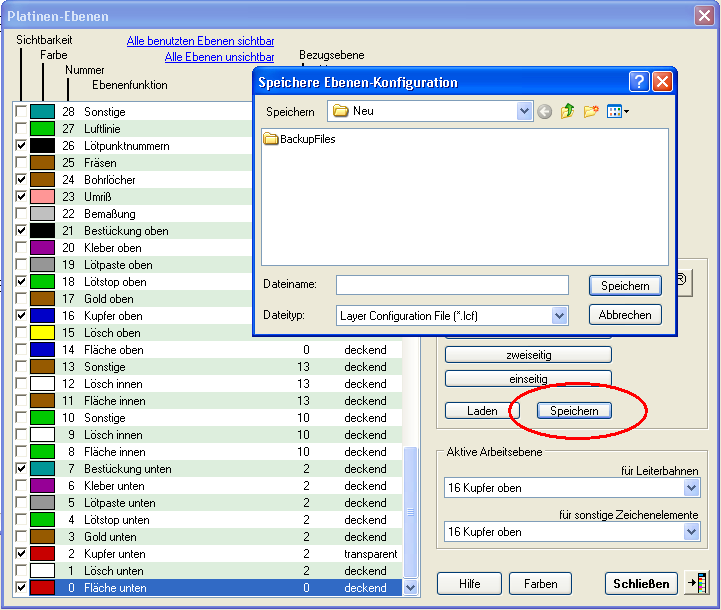
Task: Select the '11 Fläche innen' row
Action: (x=207, y=400)
